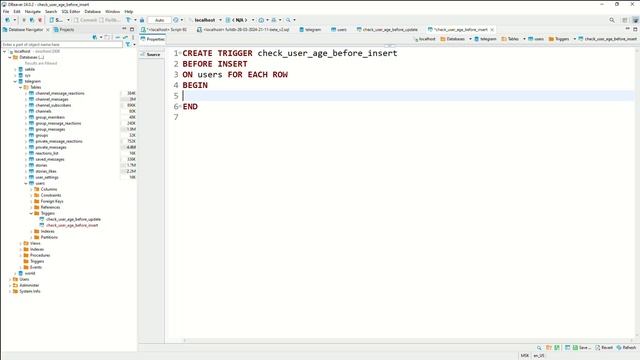
Task: Click the global search icon at top right
Action: tap(612, 20)
